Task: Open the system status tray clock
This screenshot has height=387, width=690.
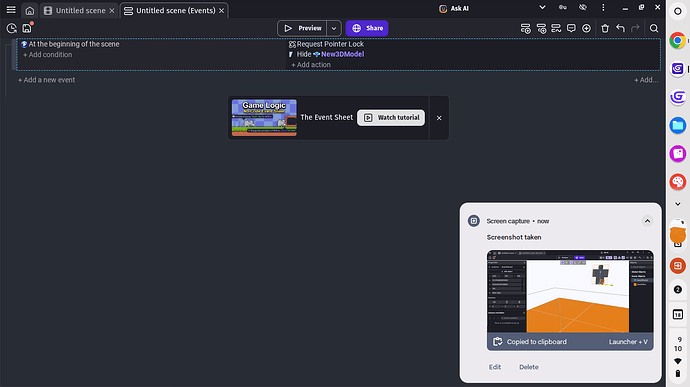Action: 678,344
